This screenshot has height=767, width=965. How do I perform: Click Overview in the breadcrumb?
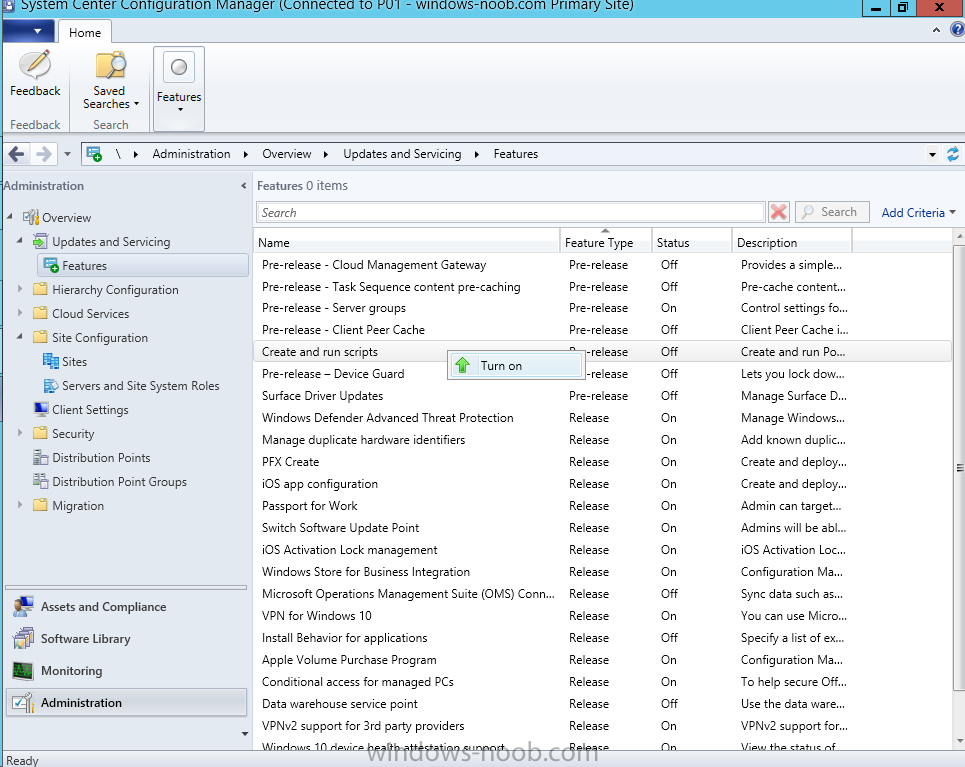[x=287, y=154]
